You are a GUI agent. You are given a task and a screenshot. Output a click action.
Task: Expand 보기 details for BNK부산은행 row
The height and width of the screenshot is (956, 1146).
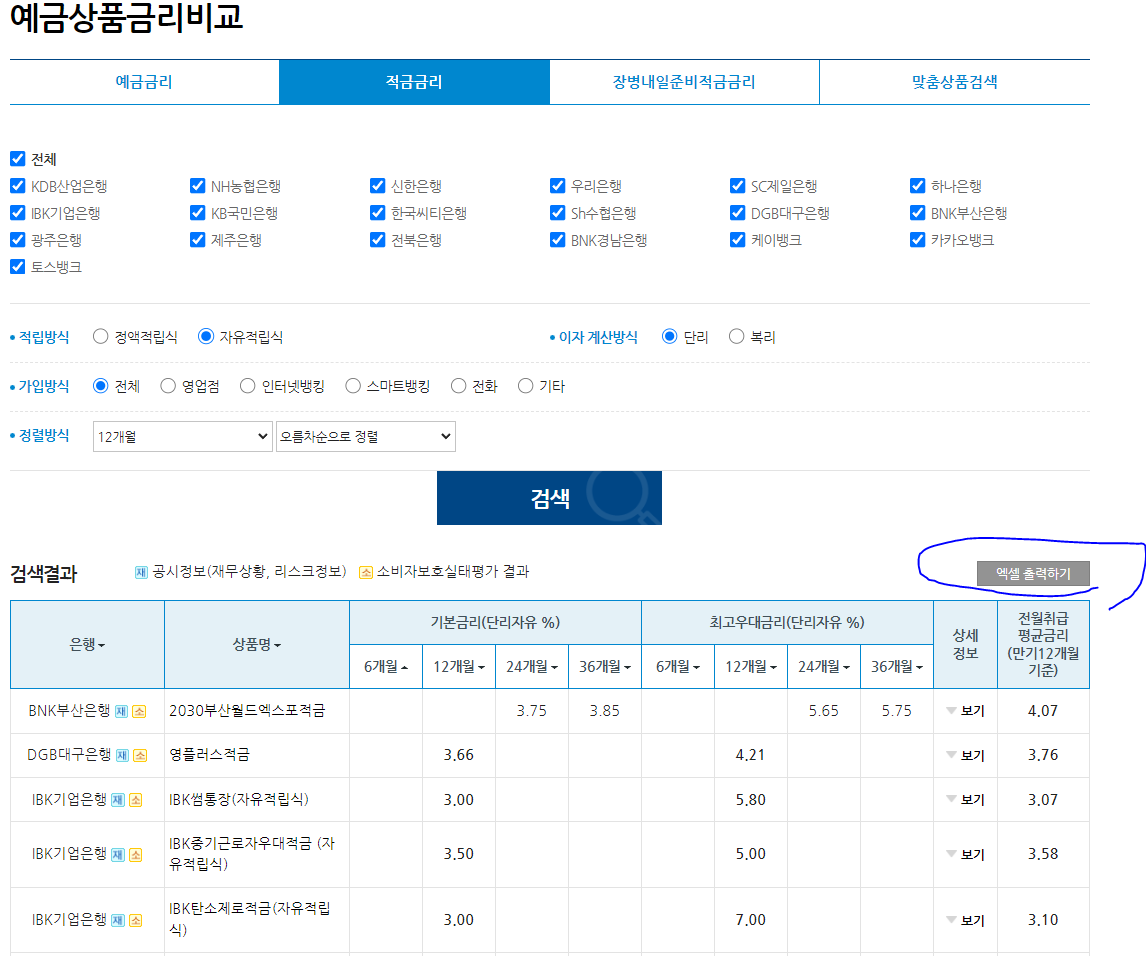pos(965,711)
